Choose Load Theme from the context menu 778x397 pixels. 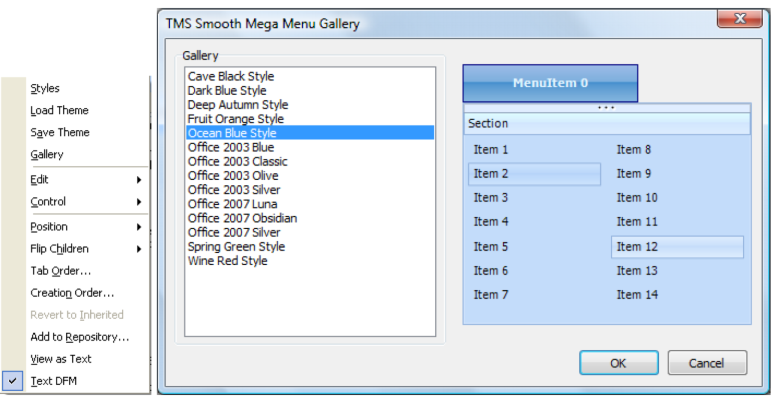pos(60,110)
